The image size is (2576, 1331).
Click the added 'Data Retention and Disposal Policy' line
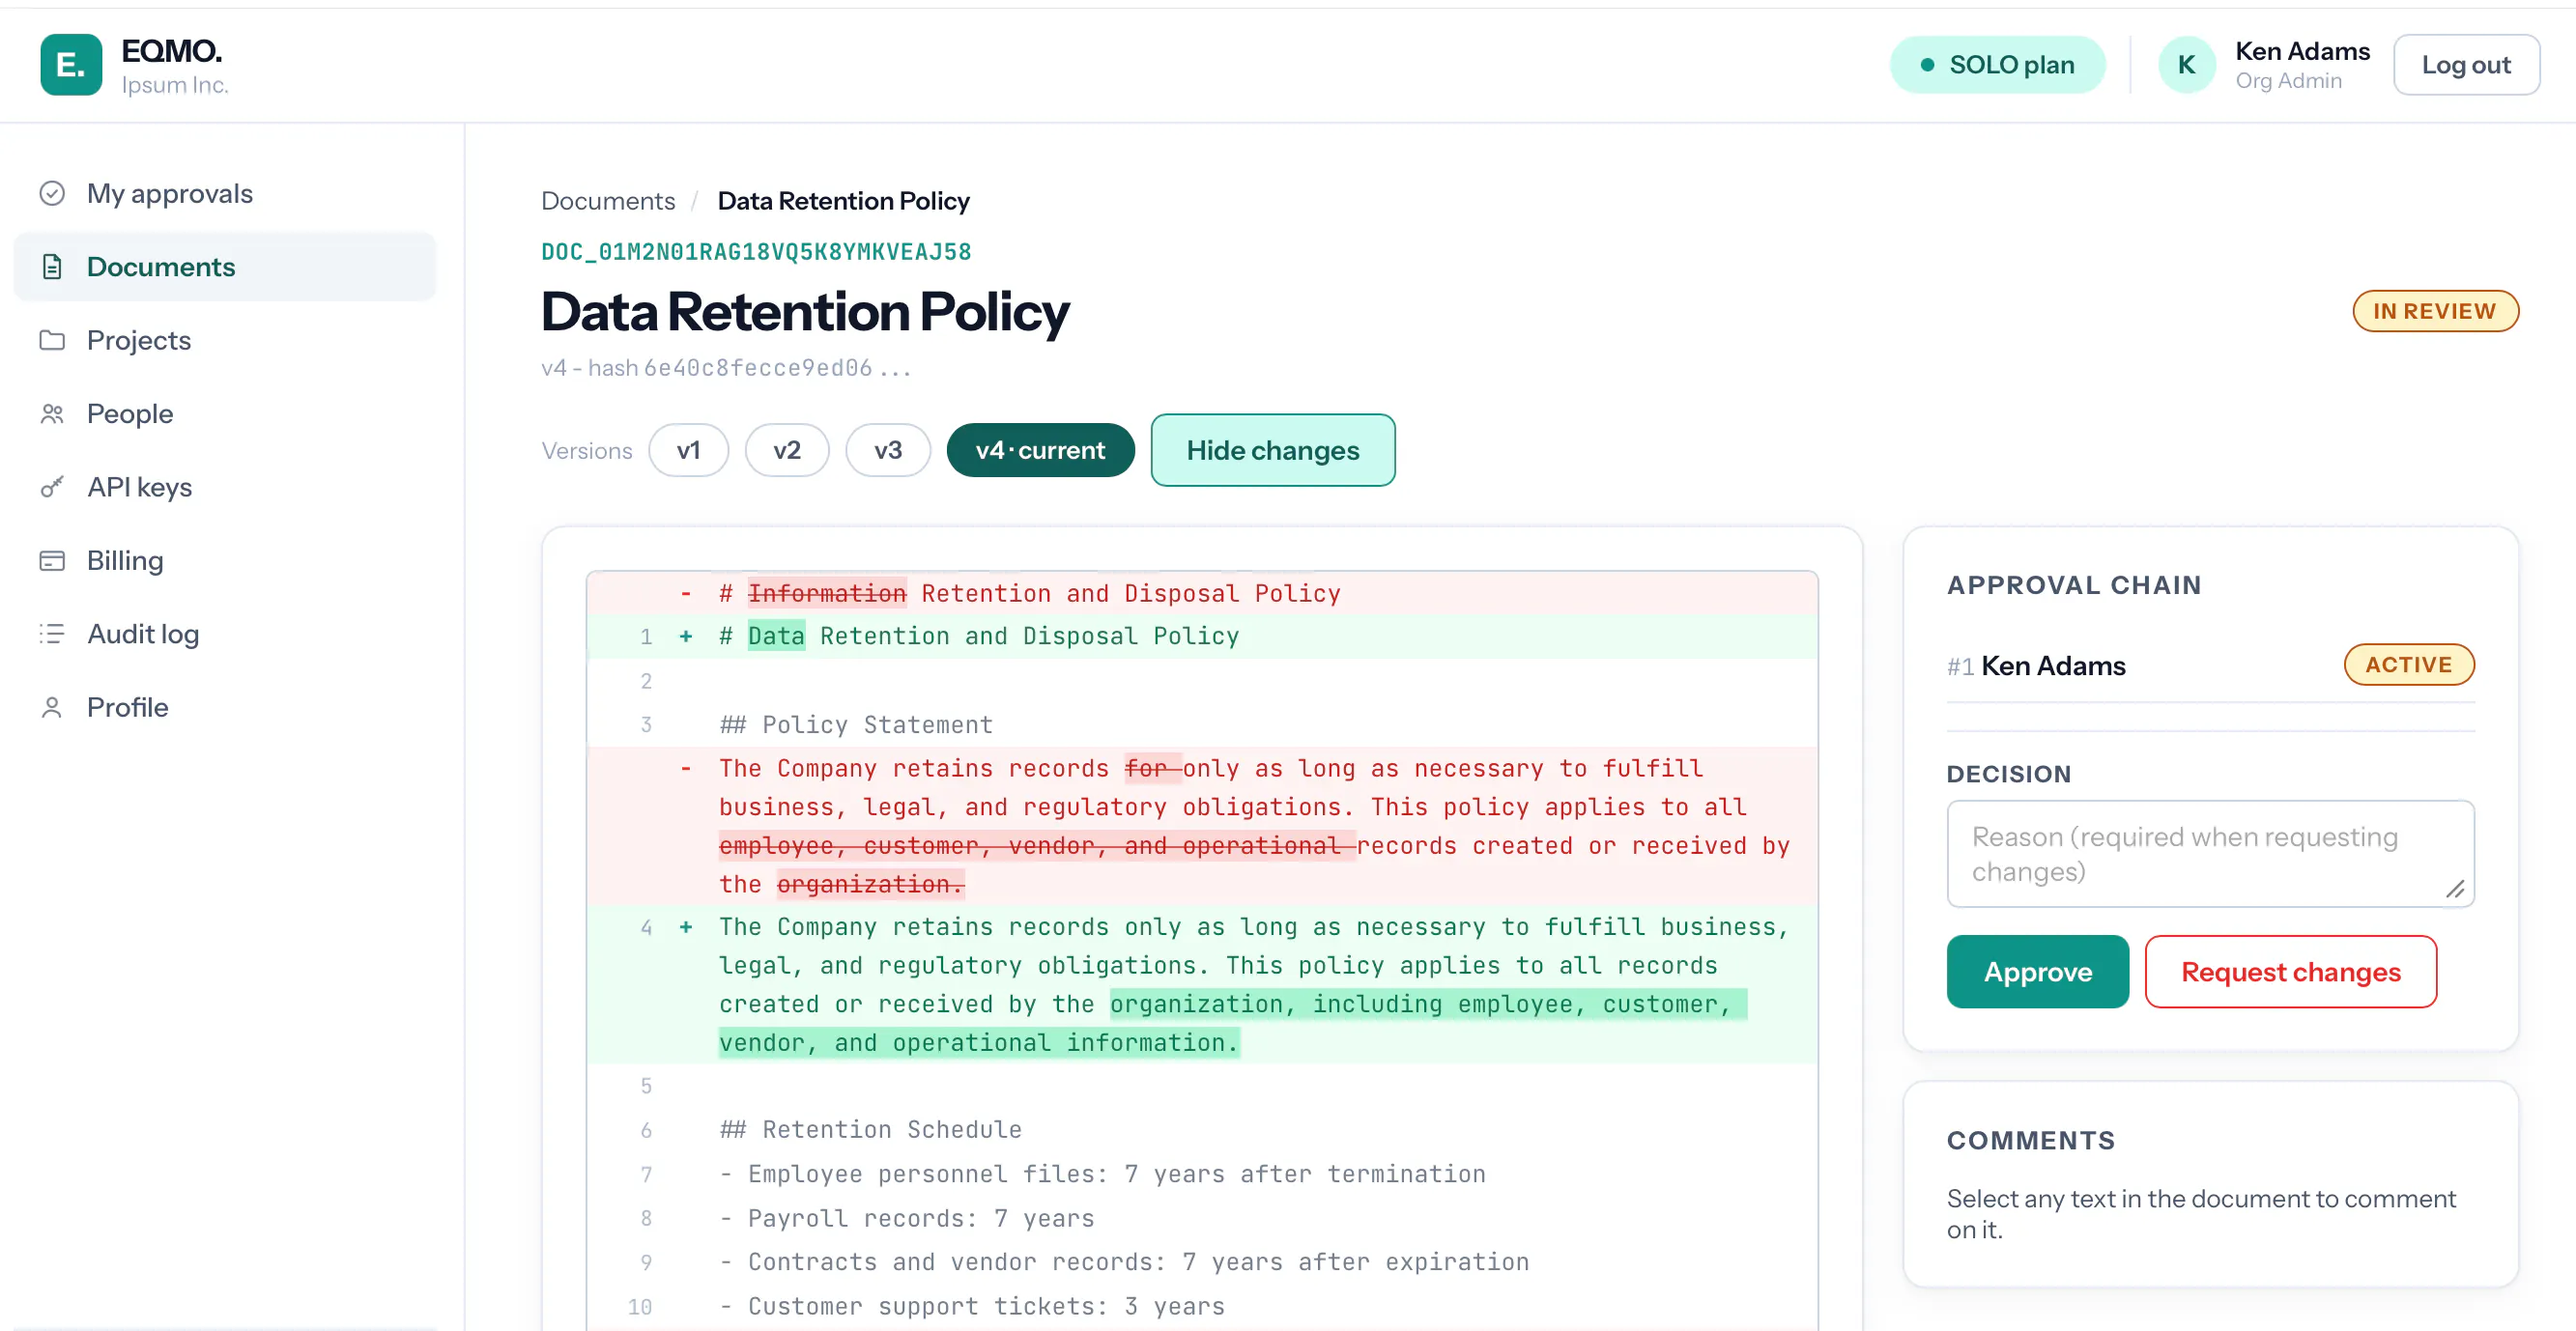(1201, 637)
